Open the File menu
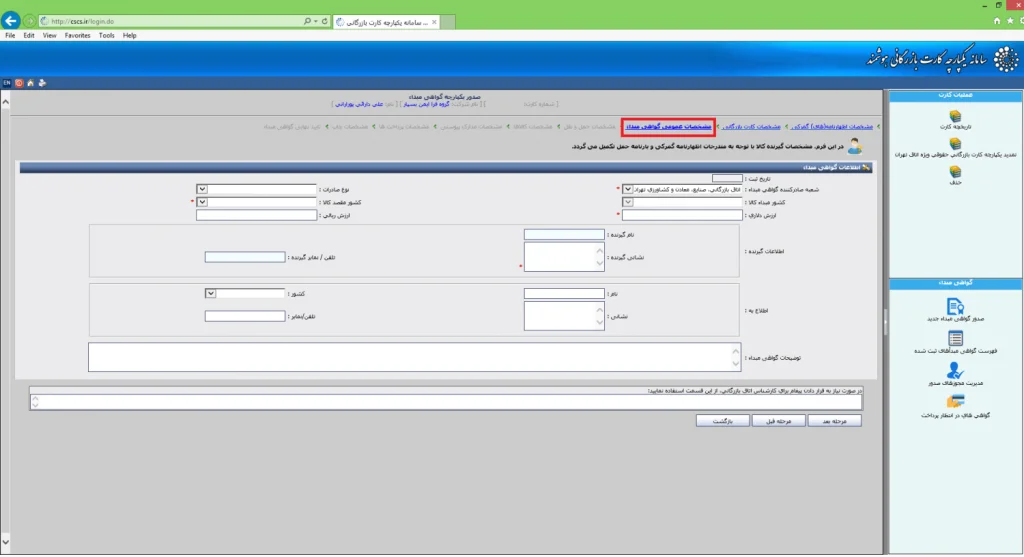Image resolution: width=1024 pixels, height=557 pixels. [x=10, y=35]
